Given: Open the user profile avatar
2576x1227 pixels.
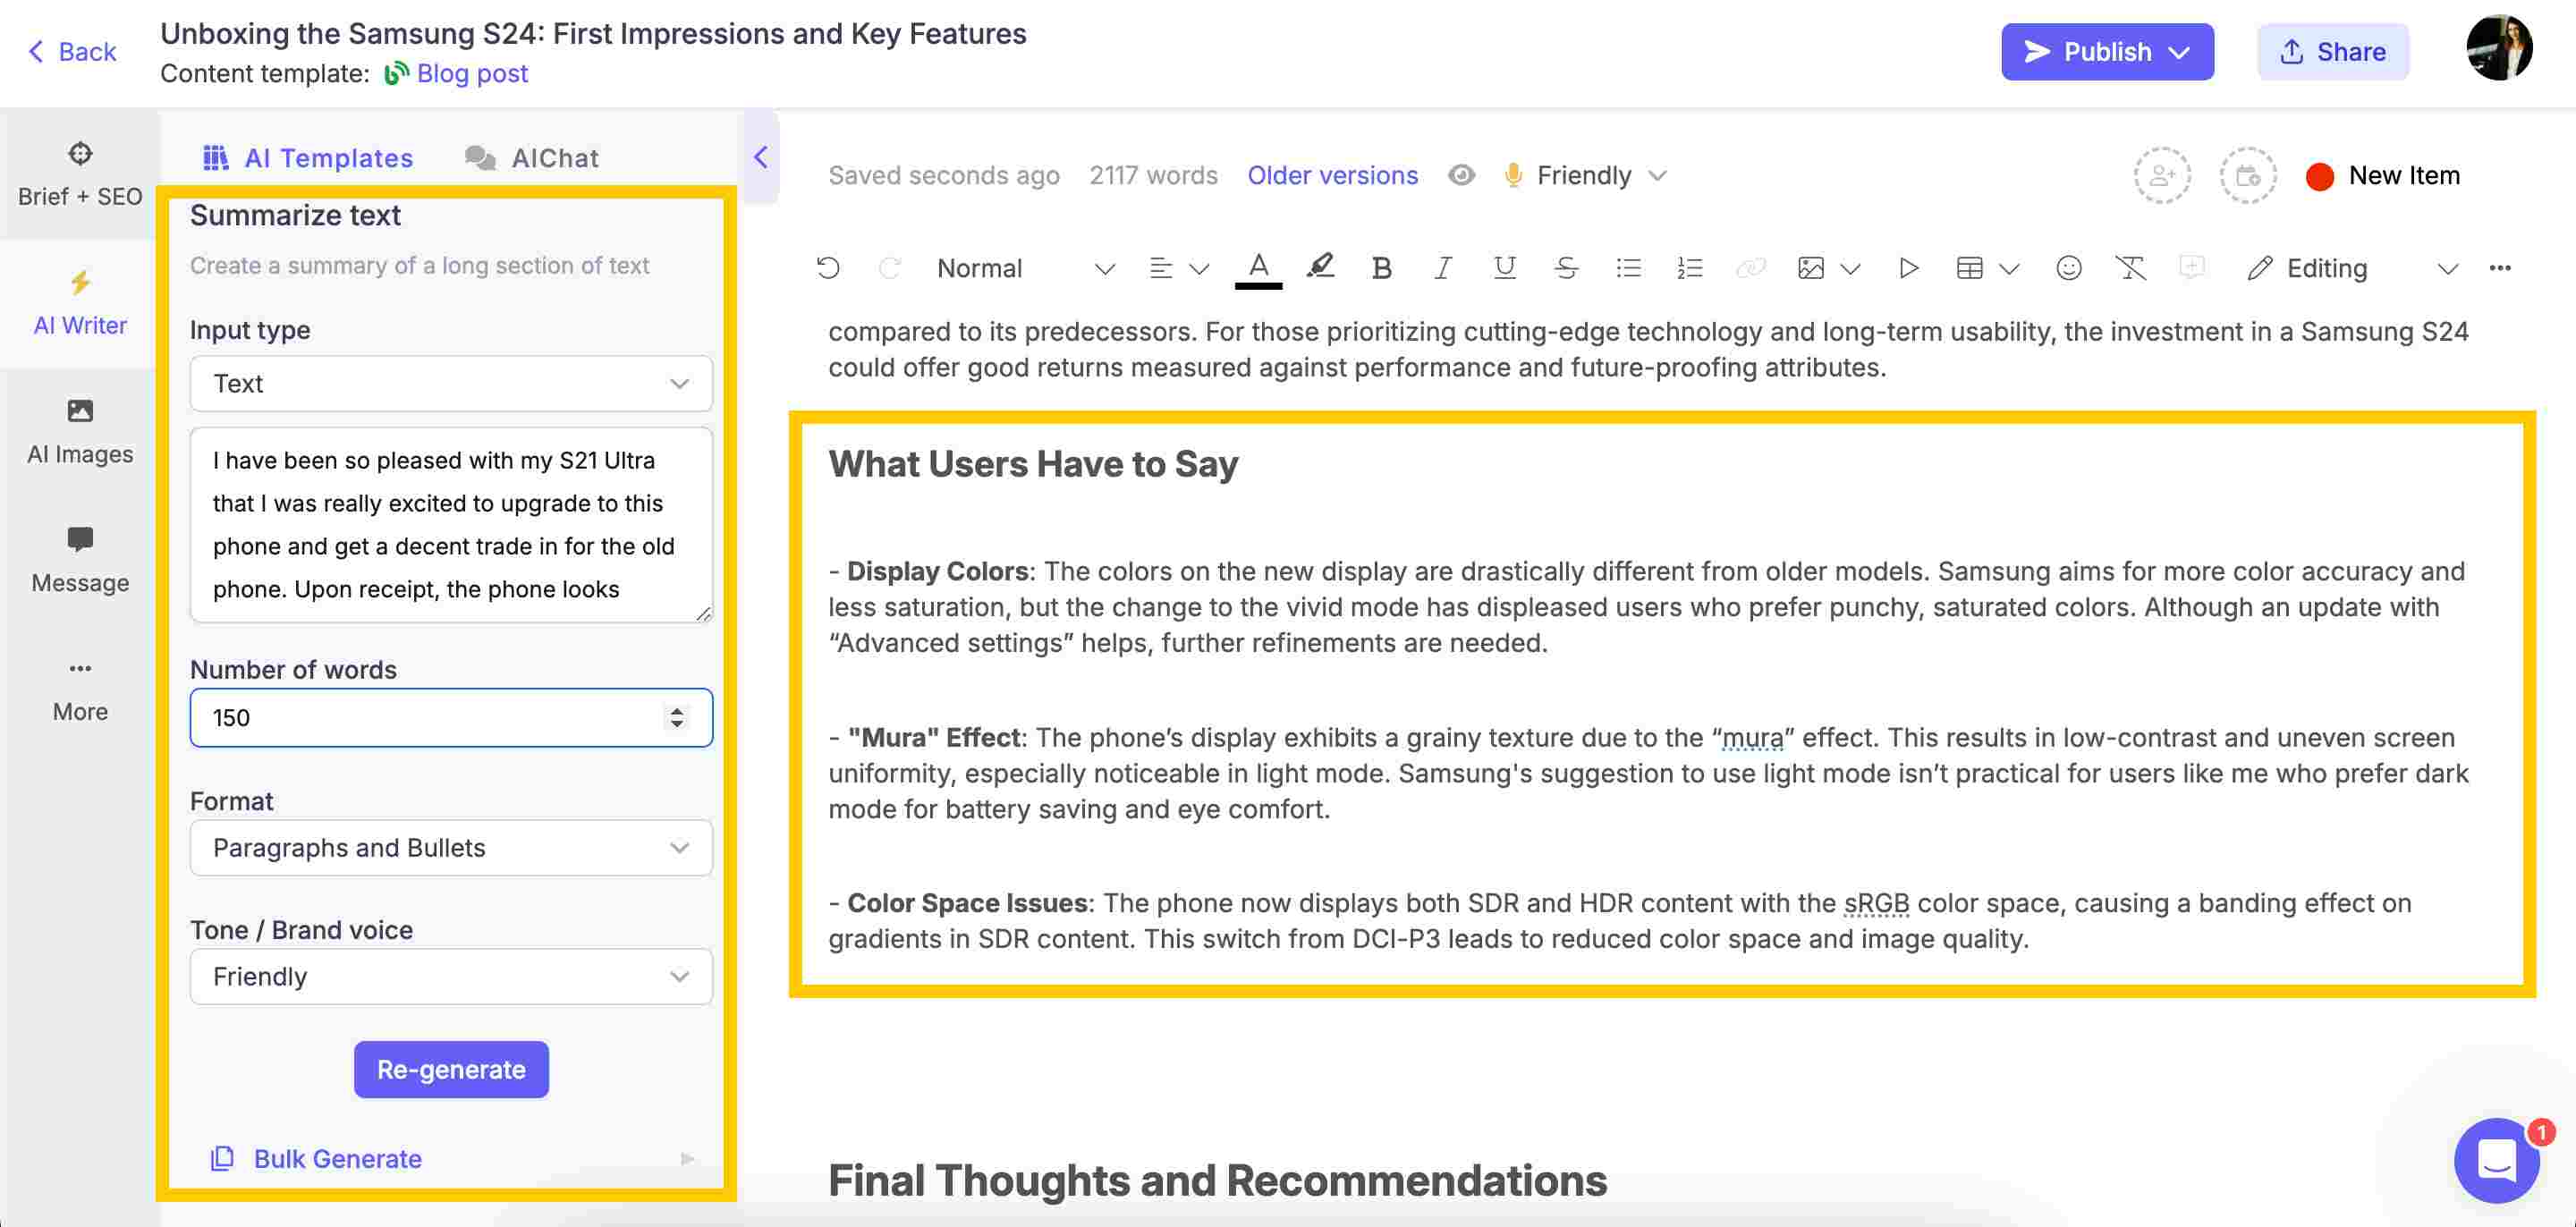Looking at the screenshot, I should tap(2499, 47).
